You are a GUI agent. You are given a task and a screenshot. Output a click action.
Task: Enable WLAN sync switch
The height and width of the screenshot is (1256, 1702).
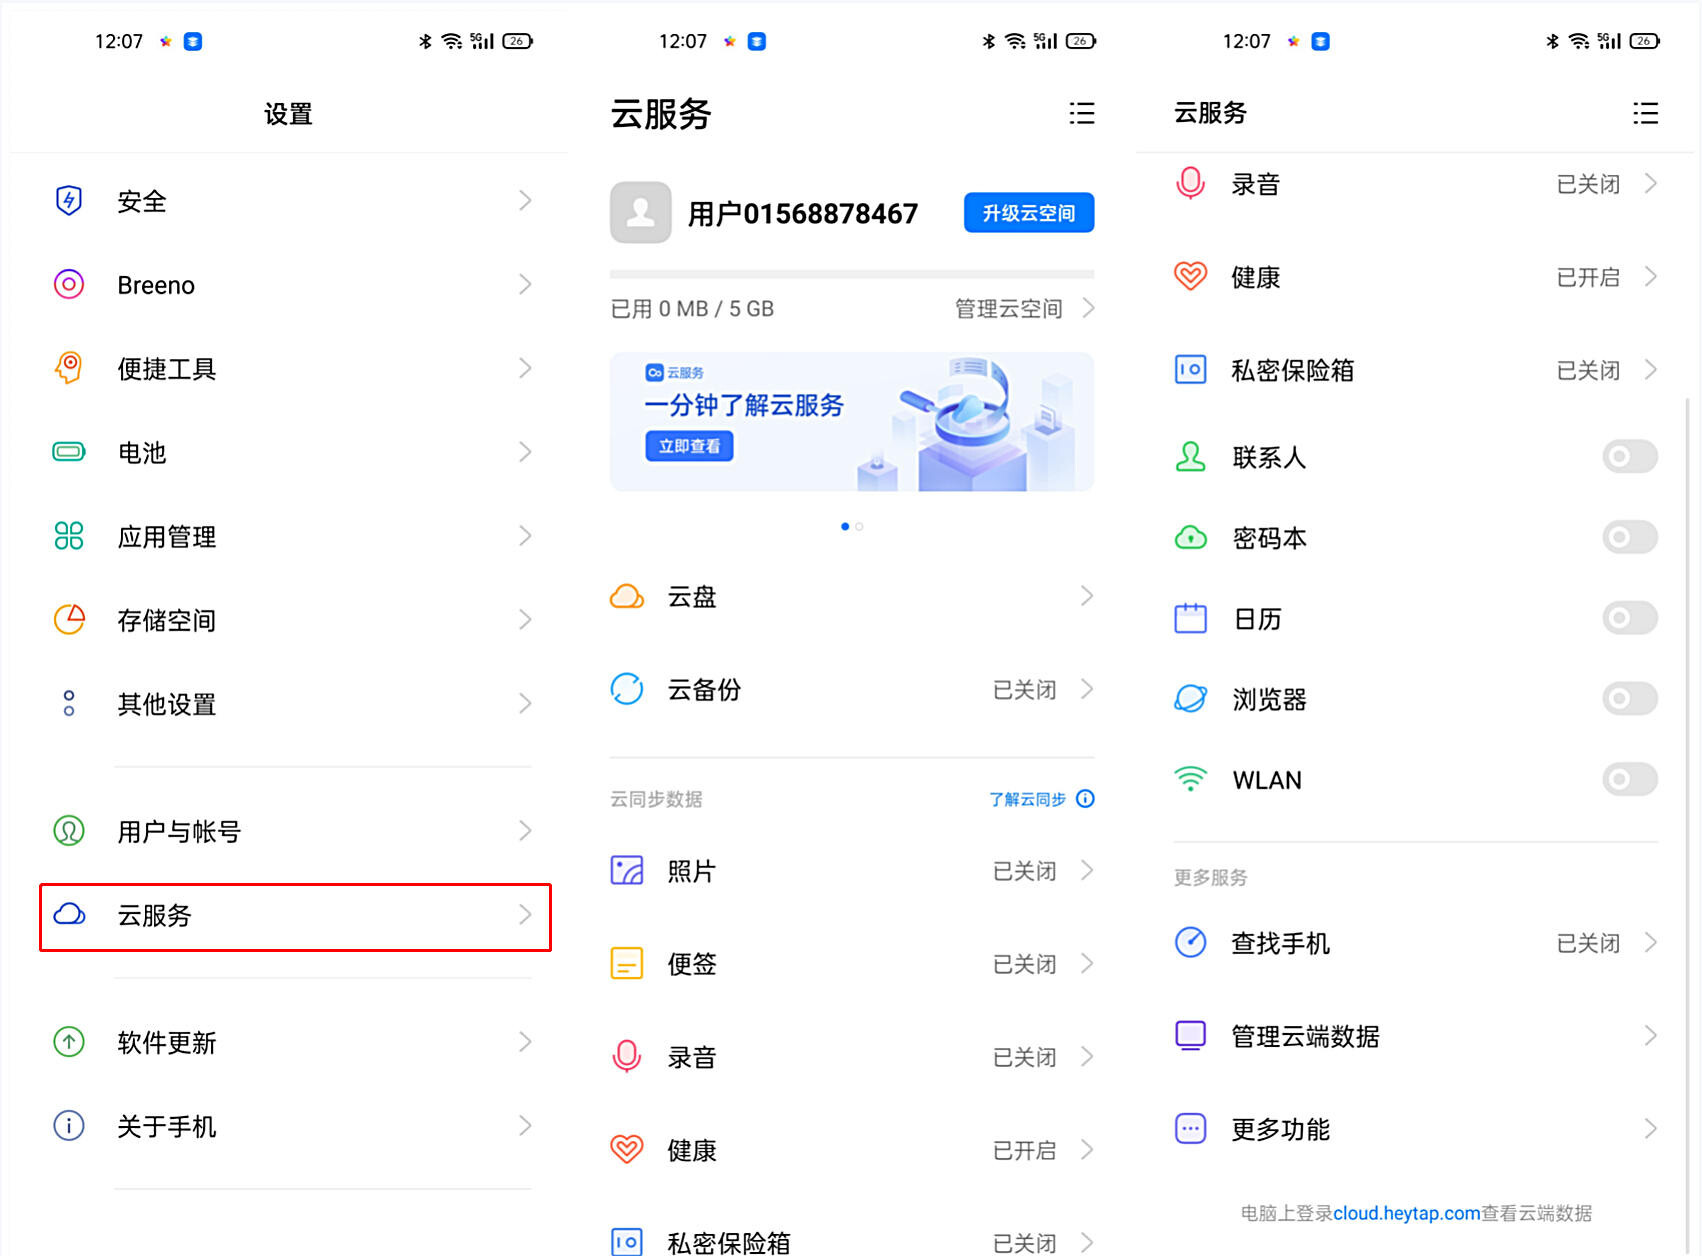point(1629,779)
